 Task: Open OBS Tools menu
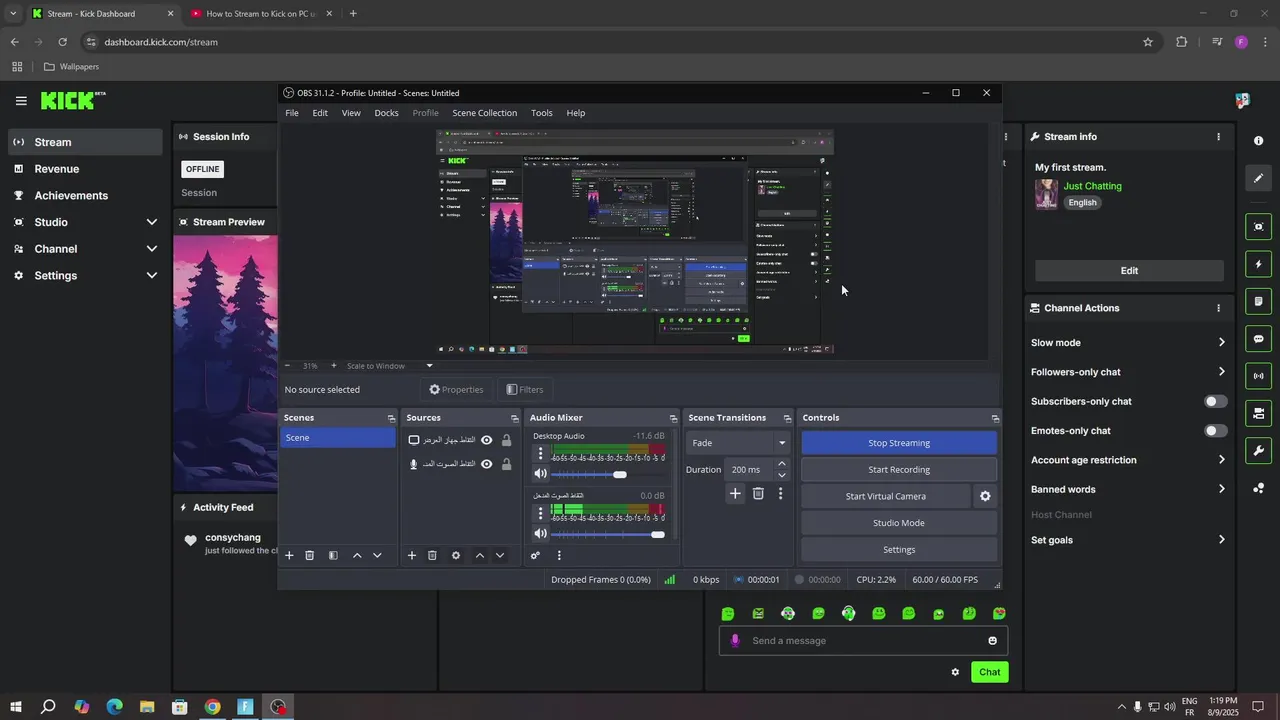pos(542,113)
